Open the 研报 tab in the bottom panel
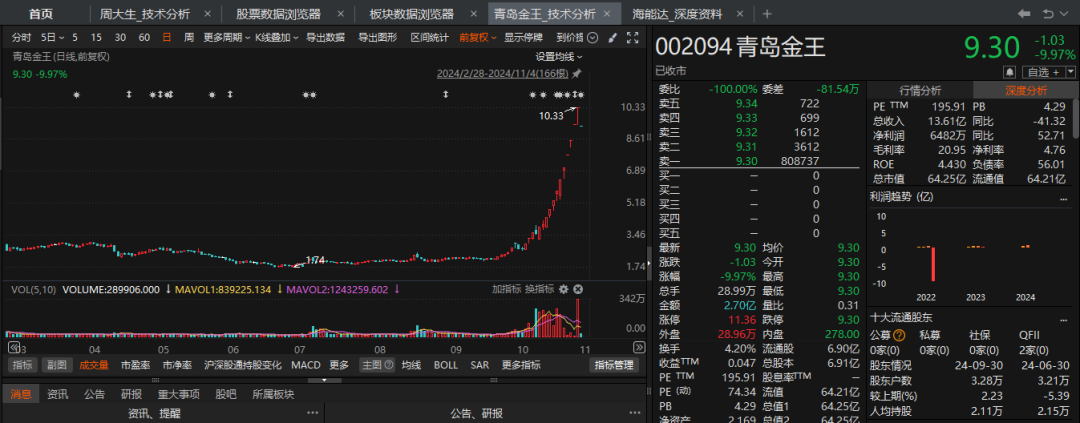Screen dimensions: 1080x423 coord(132,395)
